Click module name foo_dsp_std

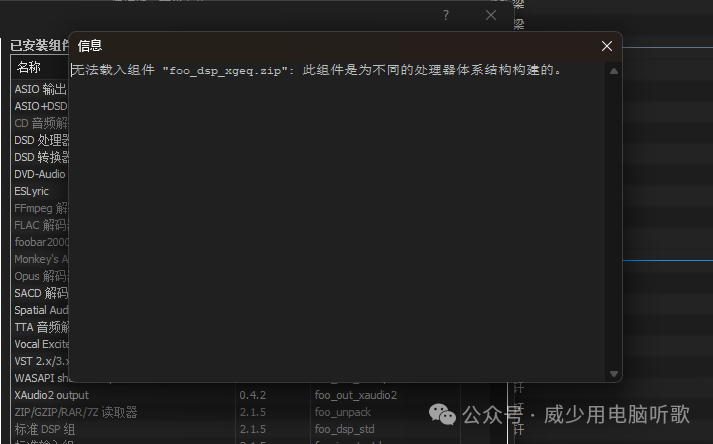(x=344, y=429)
